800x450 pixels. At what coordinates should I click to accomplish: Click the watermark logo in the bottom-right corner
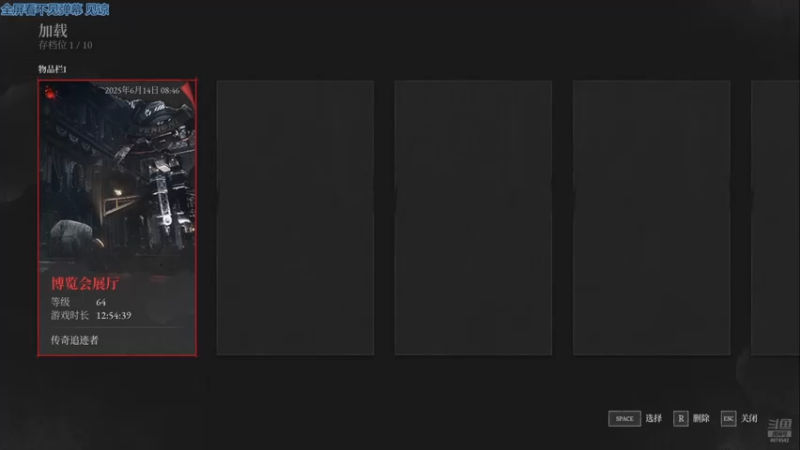[779, 430]
